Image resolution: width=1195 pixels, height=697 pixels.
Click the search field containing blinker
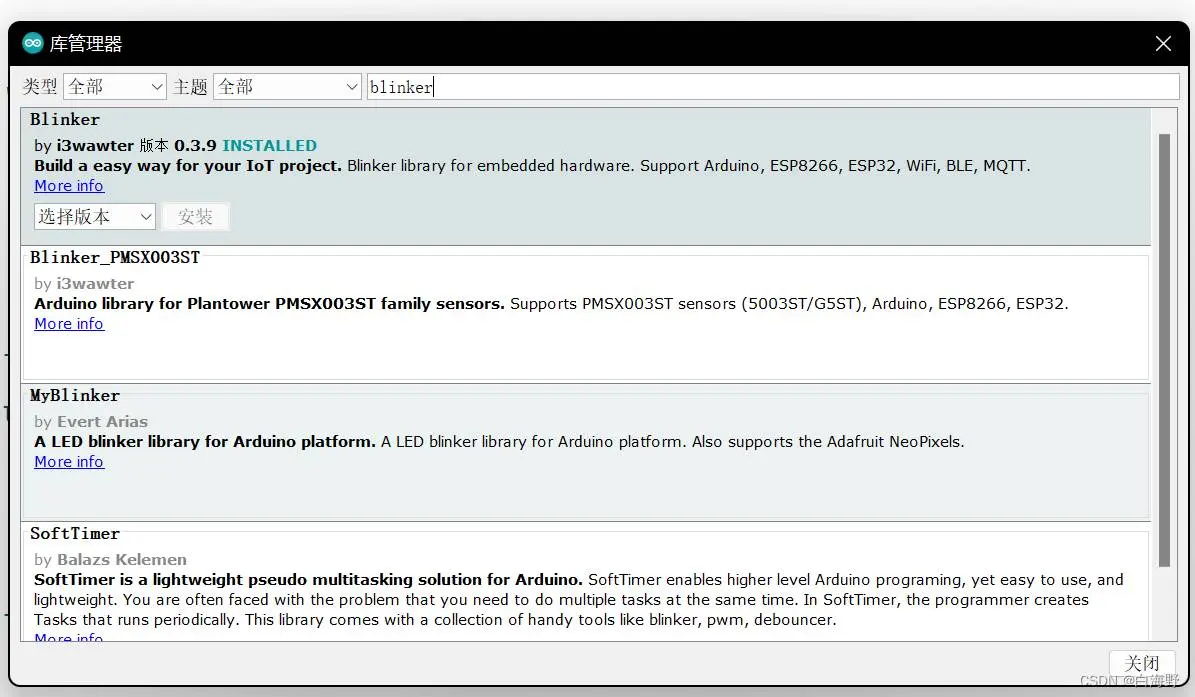point(773,87)
